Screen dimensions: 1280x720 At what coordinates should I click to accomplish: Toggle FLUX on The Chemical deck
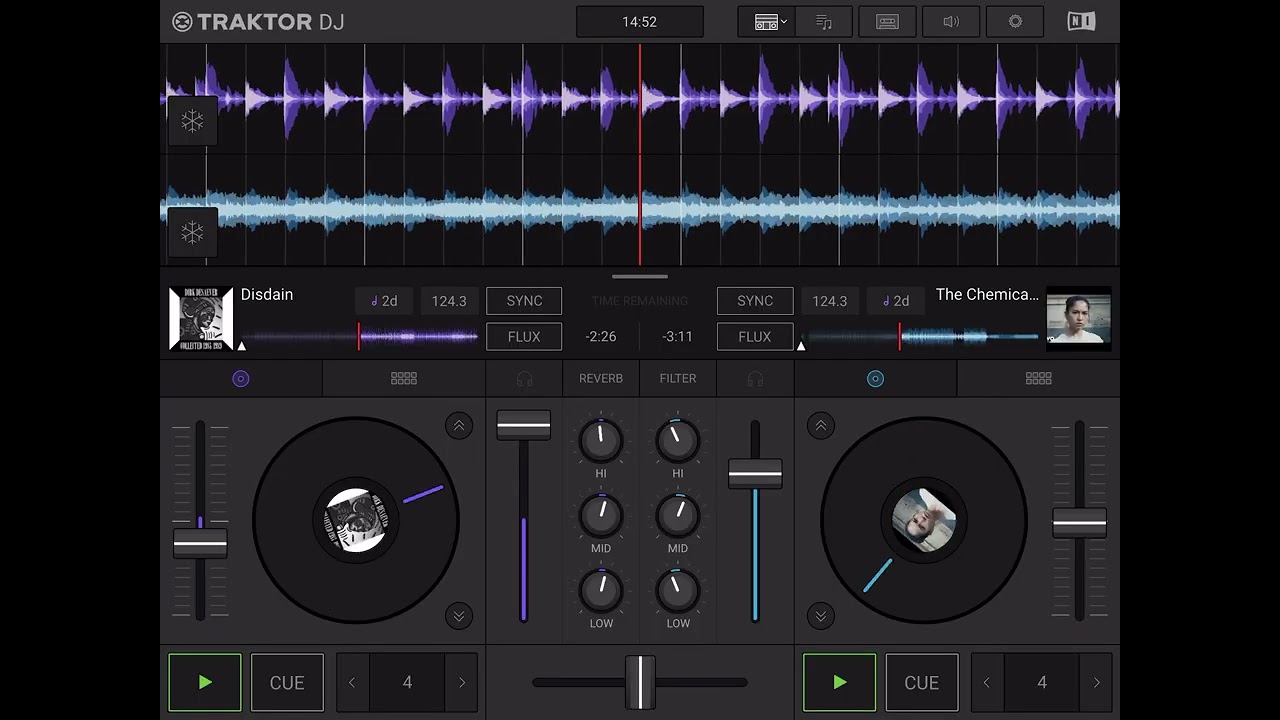pos(755,337)
